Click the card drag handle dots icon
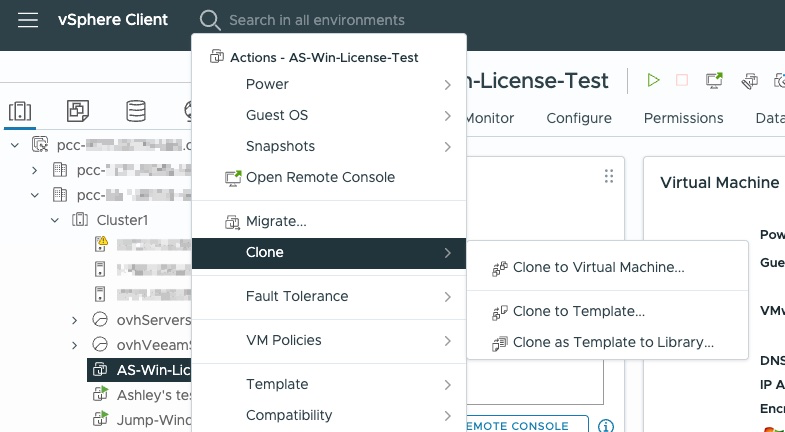This screenshot has width=785, height=432. coord(609,176)
